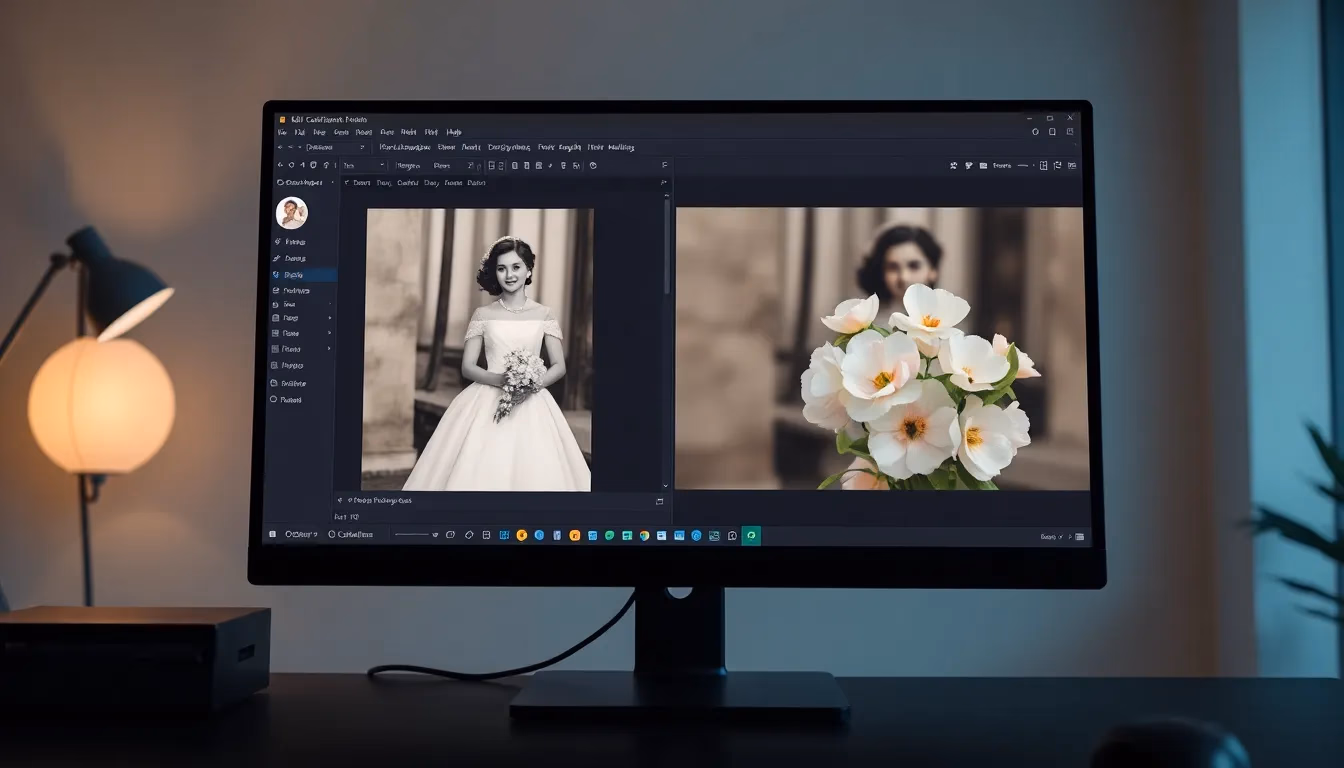Open the first menu in the menu bar
The image size is (1344, 768).
click(282, 132)
